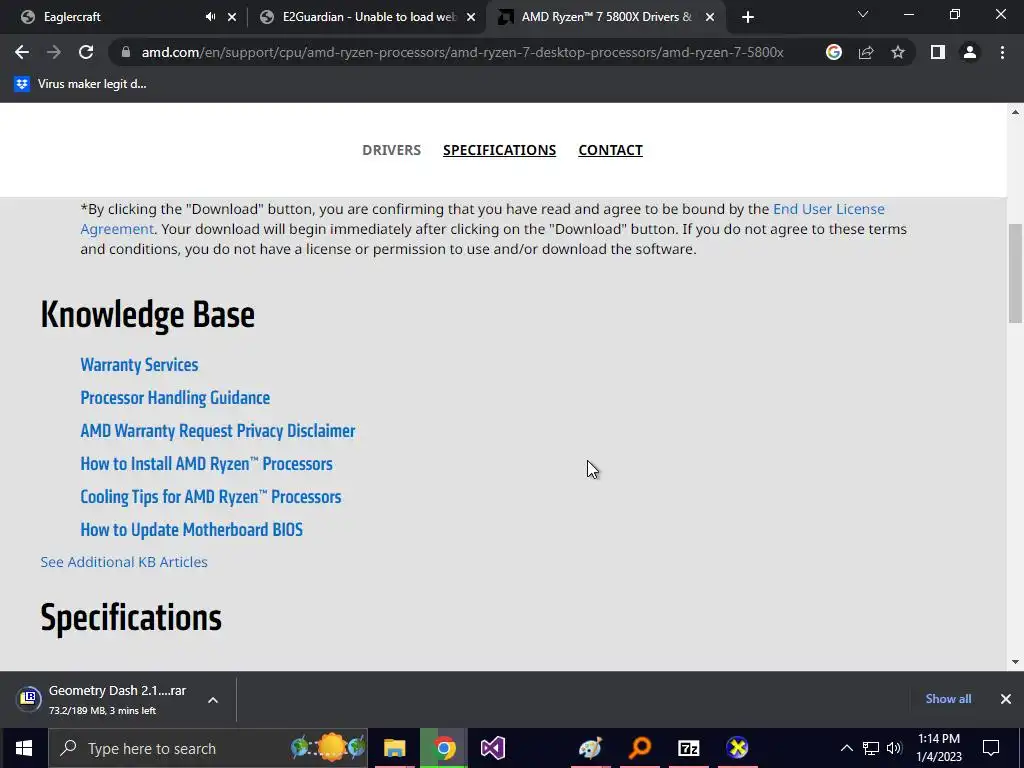
Task: Click the taskbar search box
Action: point(208,748)
